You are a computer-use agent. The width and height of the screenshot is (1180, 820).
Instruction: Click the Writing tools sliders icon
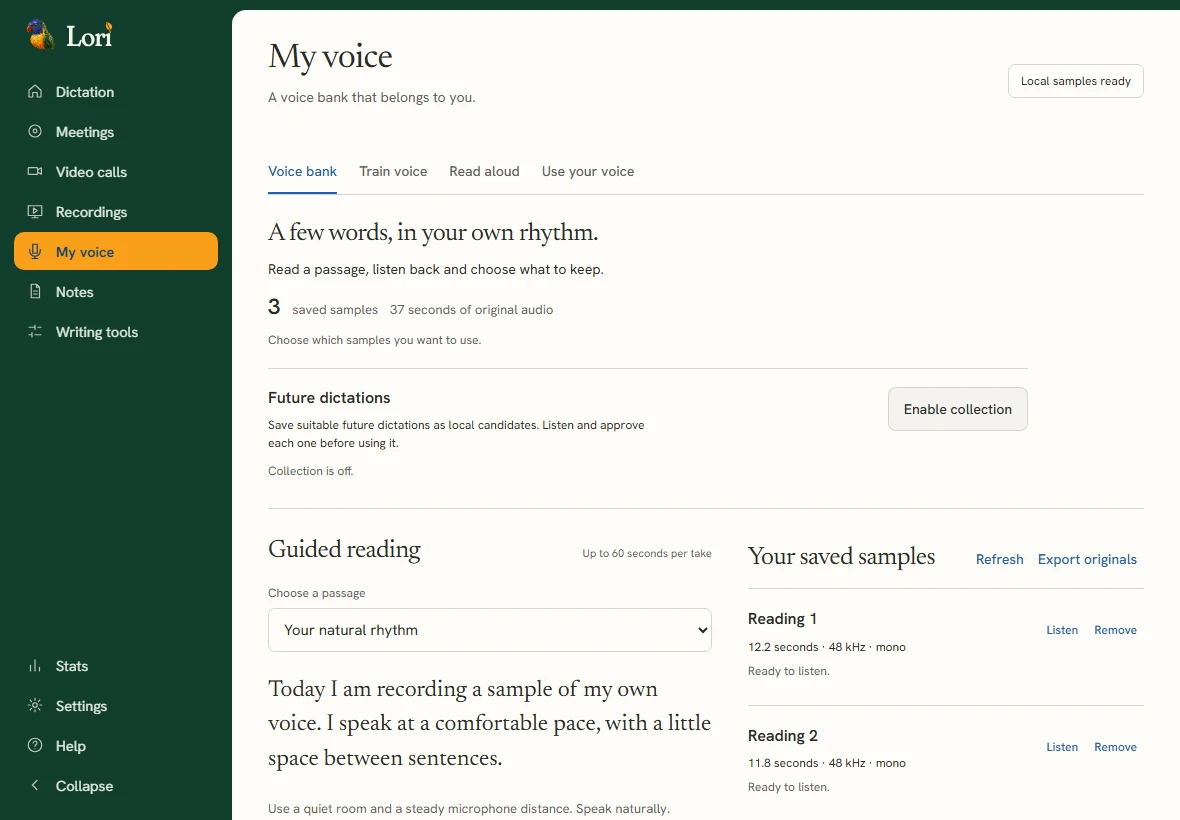click(x=35, y=332)
